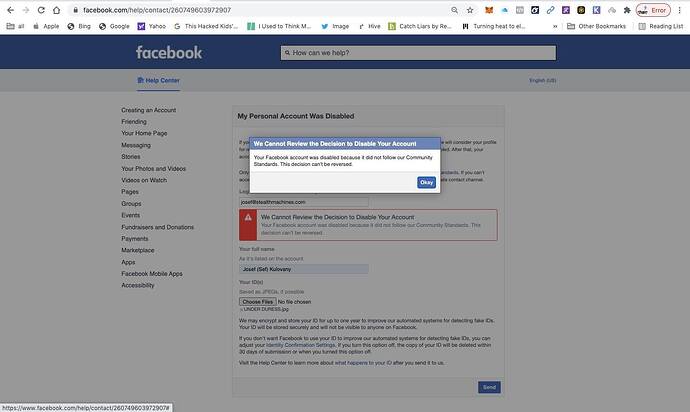Click the full name input field
The height and width of the screenshot is (412, 690).
coord(304,269)
